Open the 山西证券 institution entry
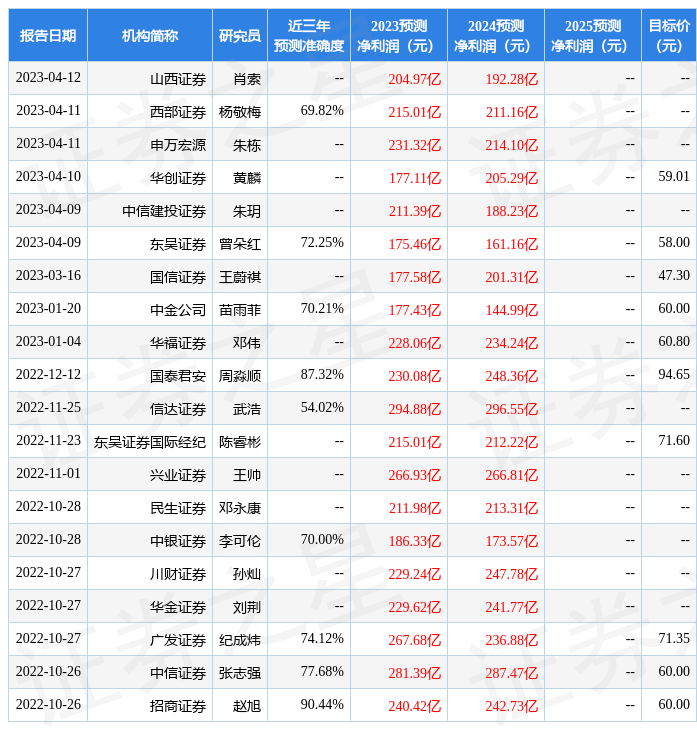Screen dimensions: 697x730 coord(178,79)
